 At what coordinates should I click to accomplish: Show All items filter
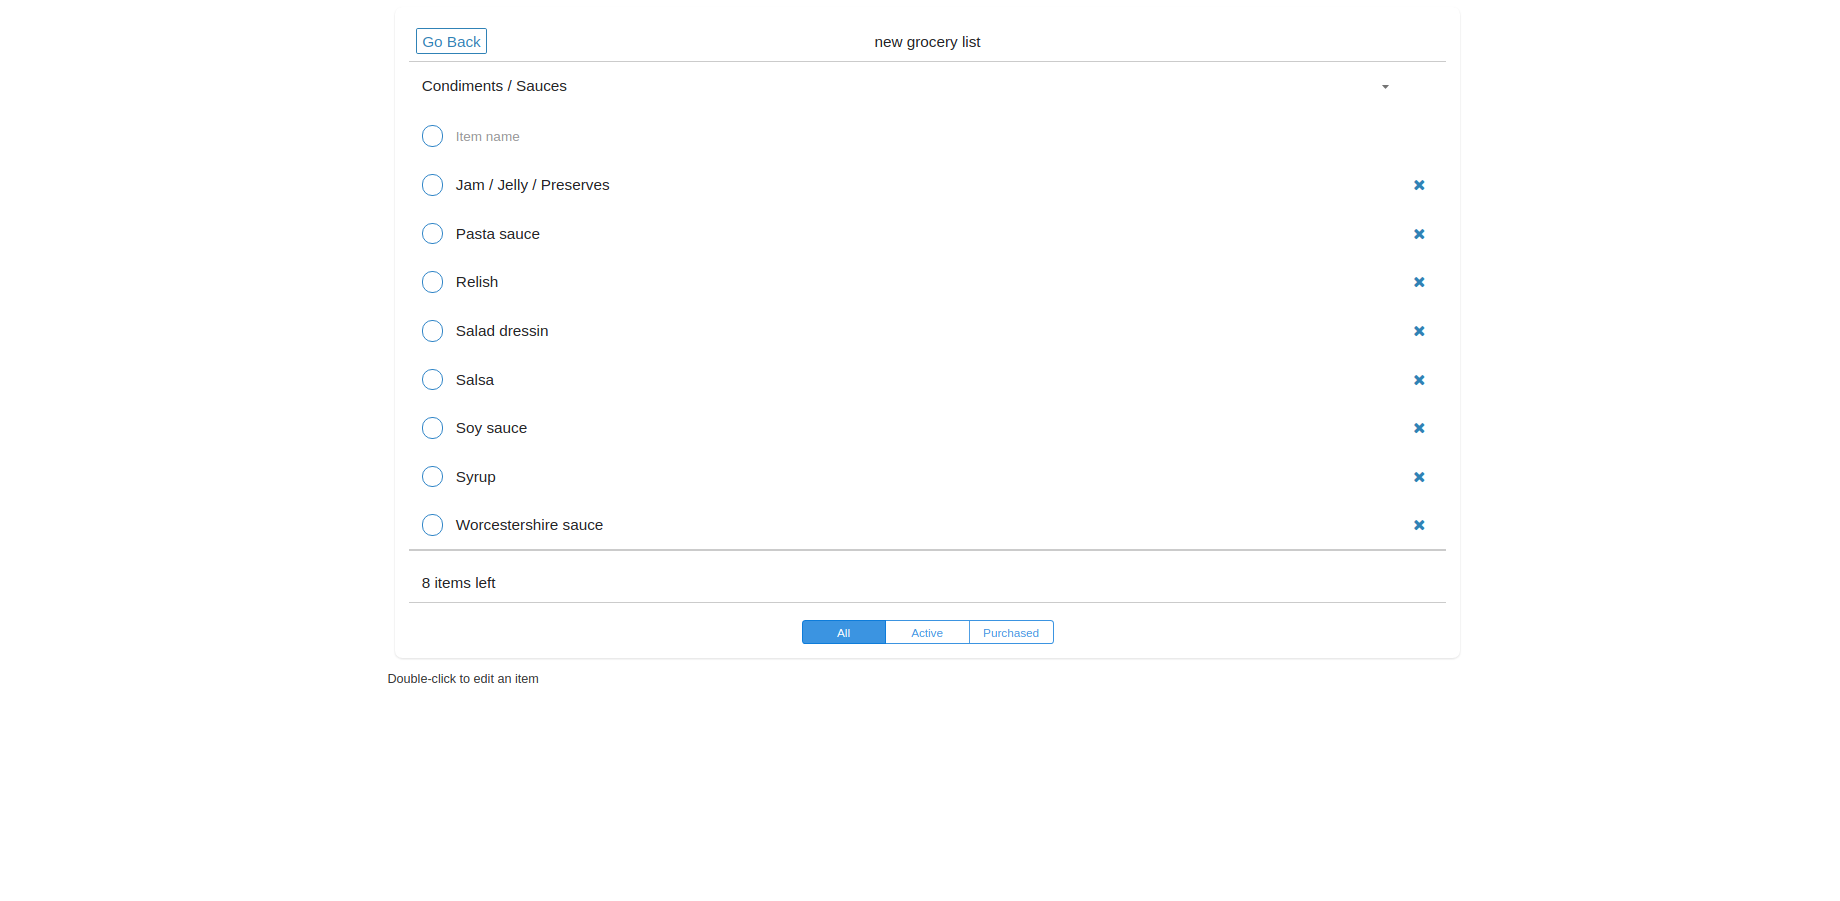[844, 632]
